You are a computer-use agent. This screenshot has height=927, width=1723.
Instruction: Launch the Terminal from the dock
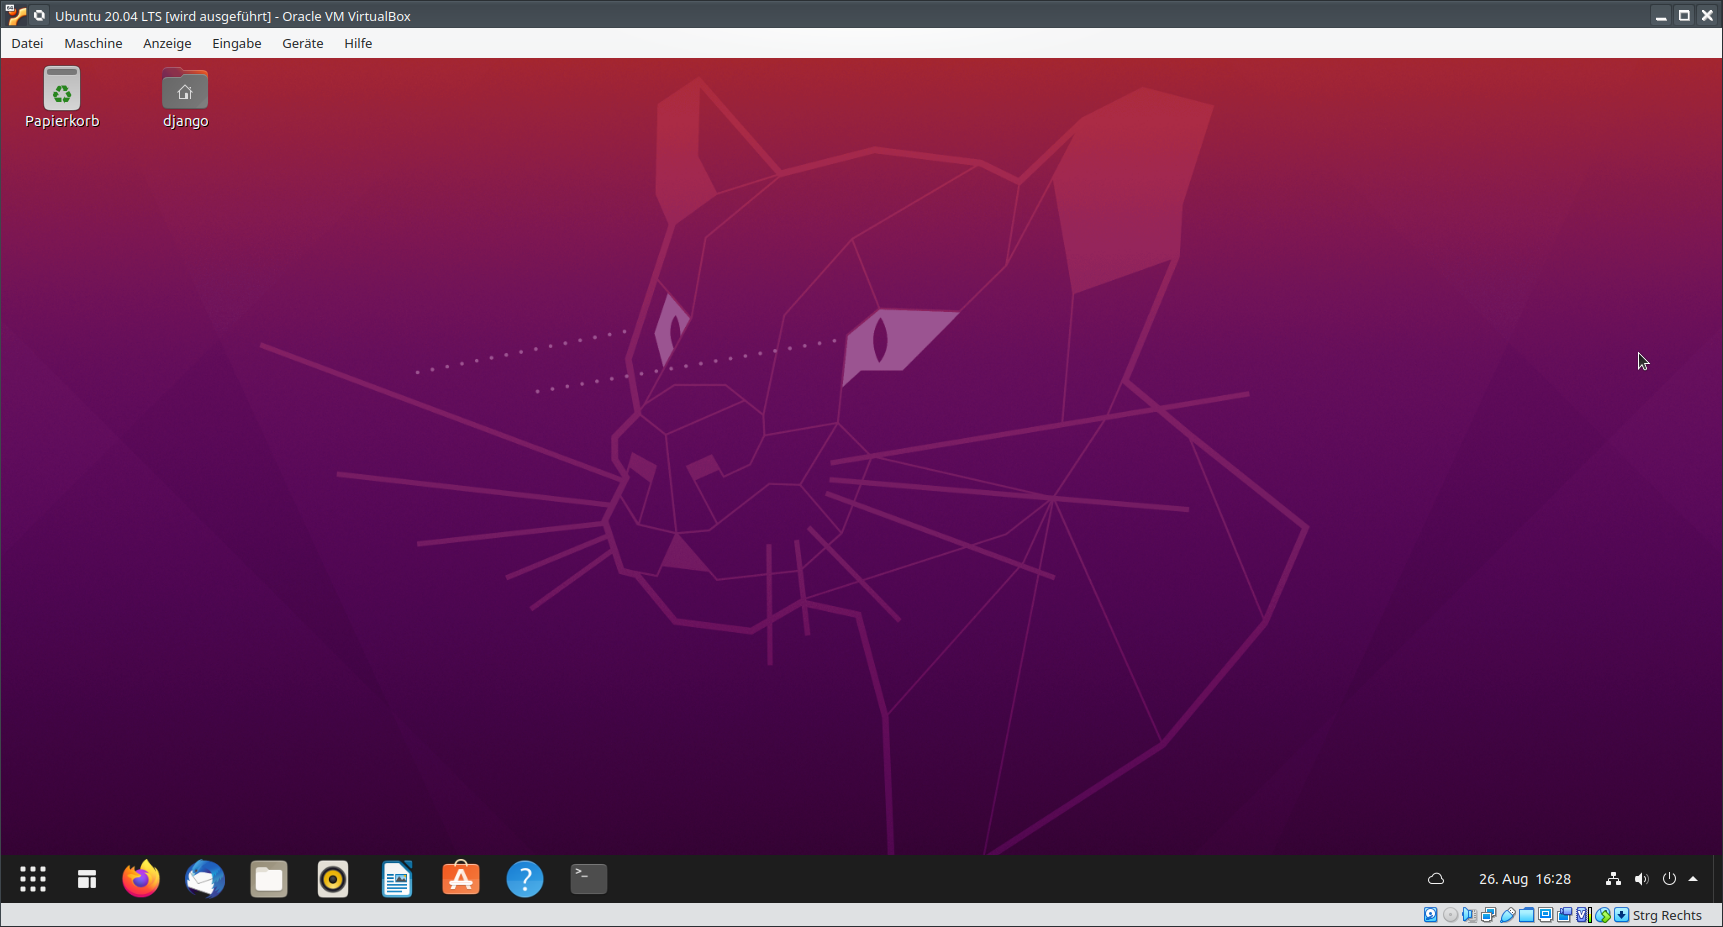[589, 879]
